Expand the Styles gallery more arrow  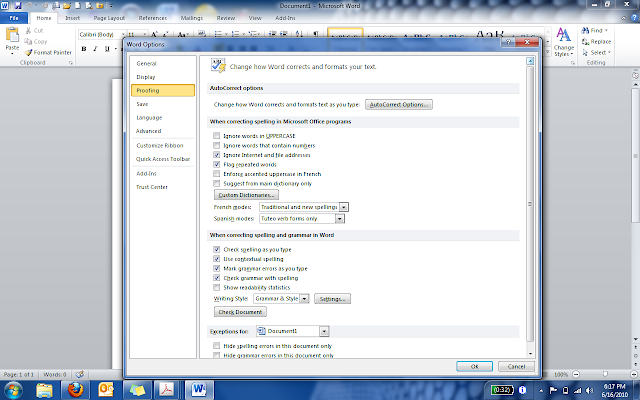click(x=548, y=52)
